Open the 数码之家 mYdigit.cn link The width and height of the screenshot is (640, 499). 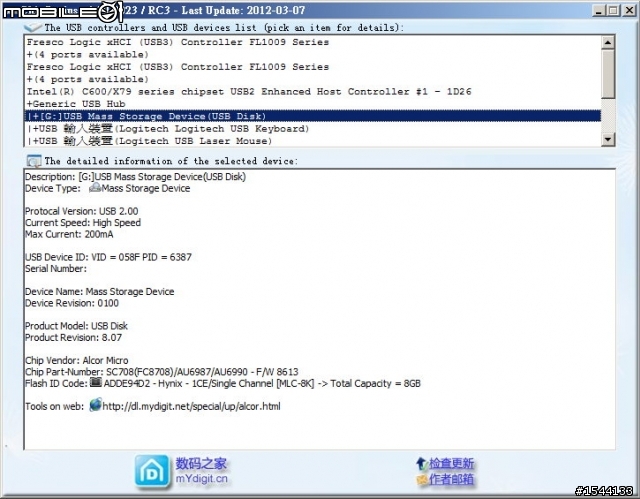tap(201, 471)
